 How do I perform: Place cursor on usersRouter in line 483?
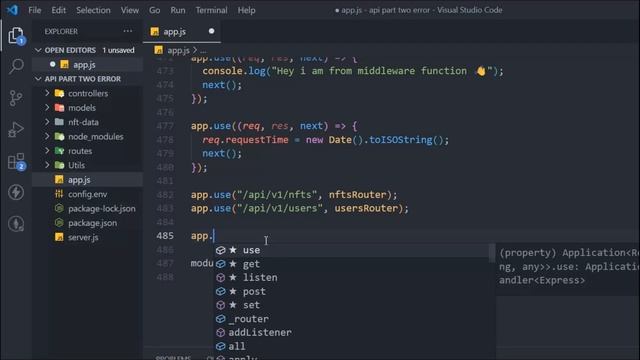366,209
